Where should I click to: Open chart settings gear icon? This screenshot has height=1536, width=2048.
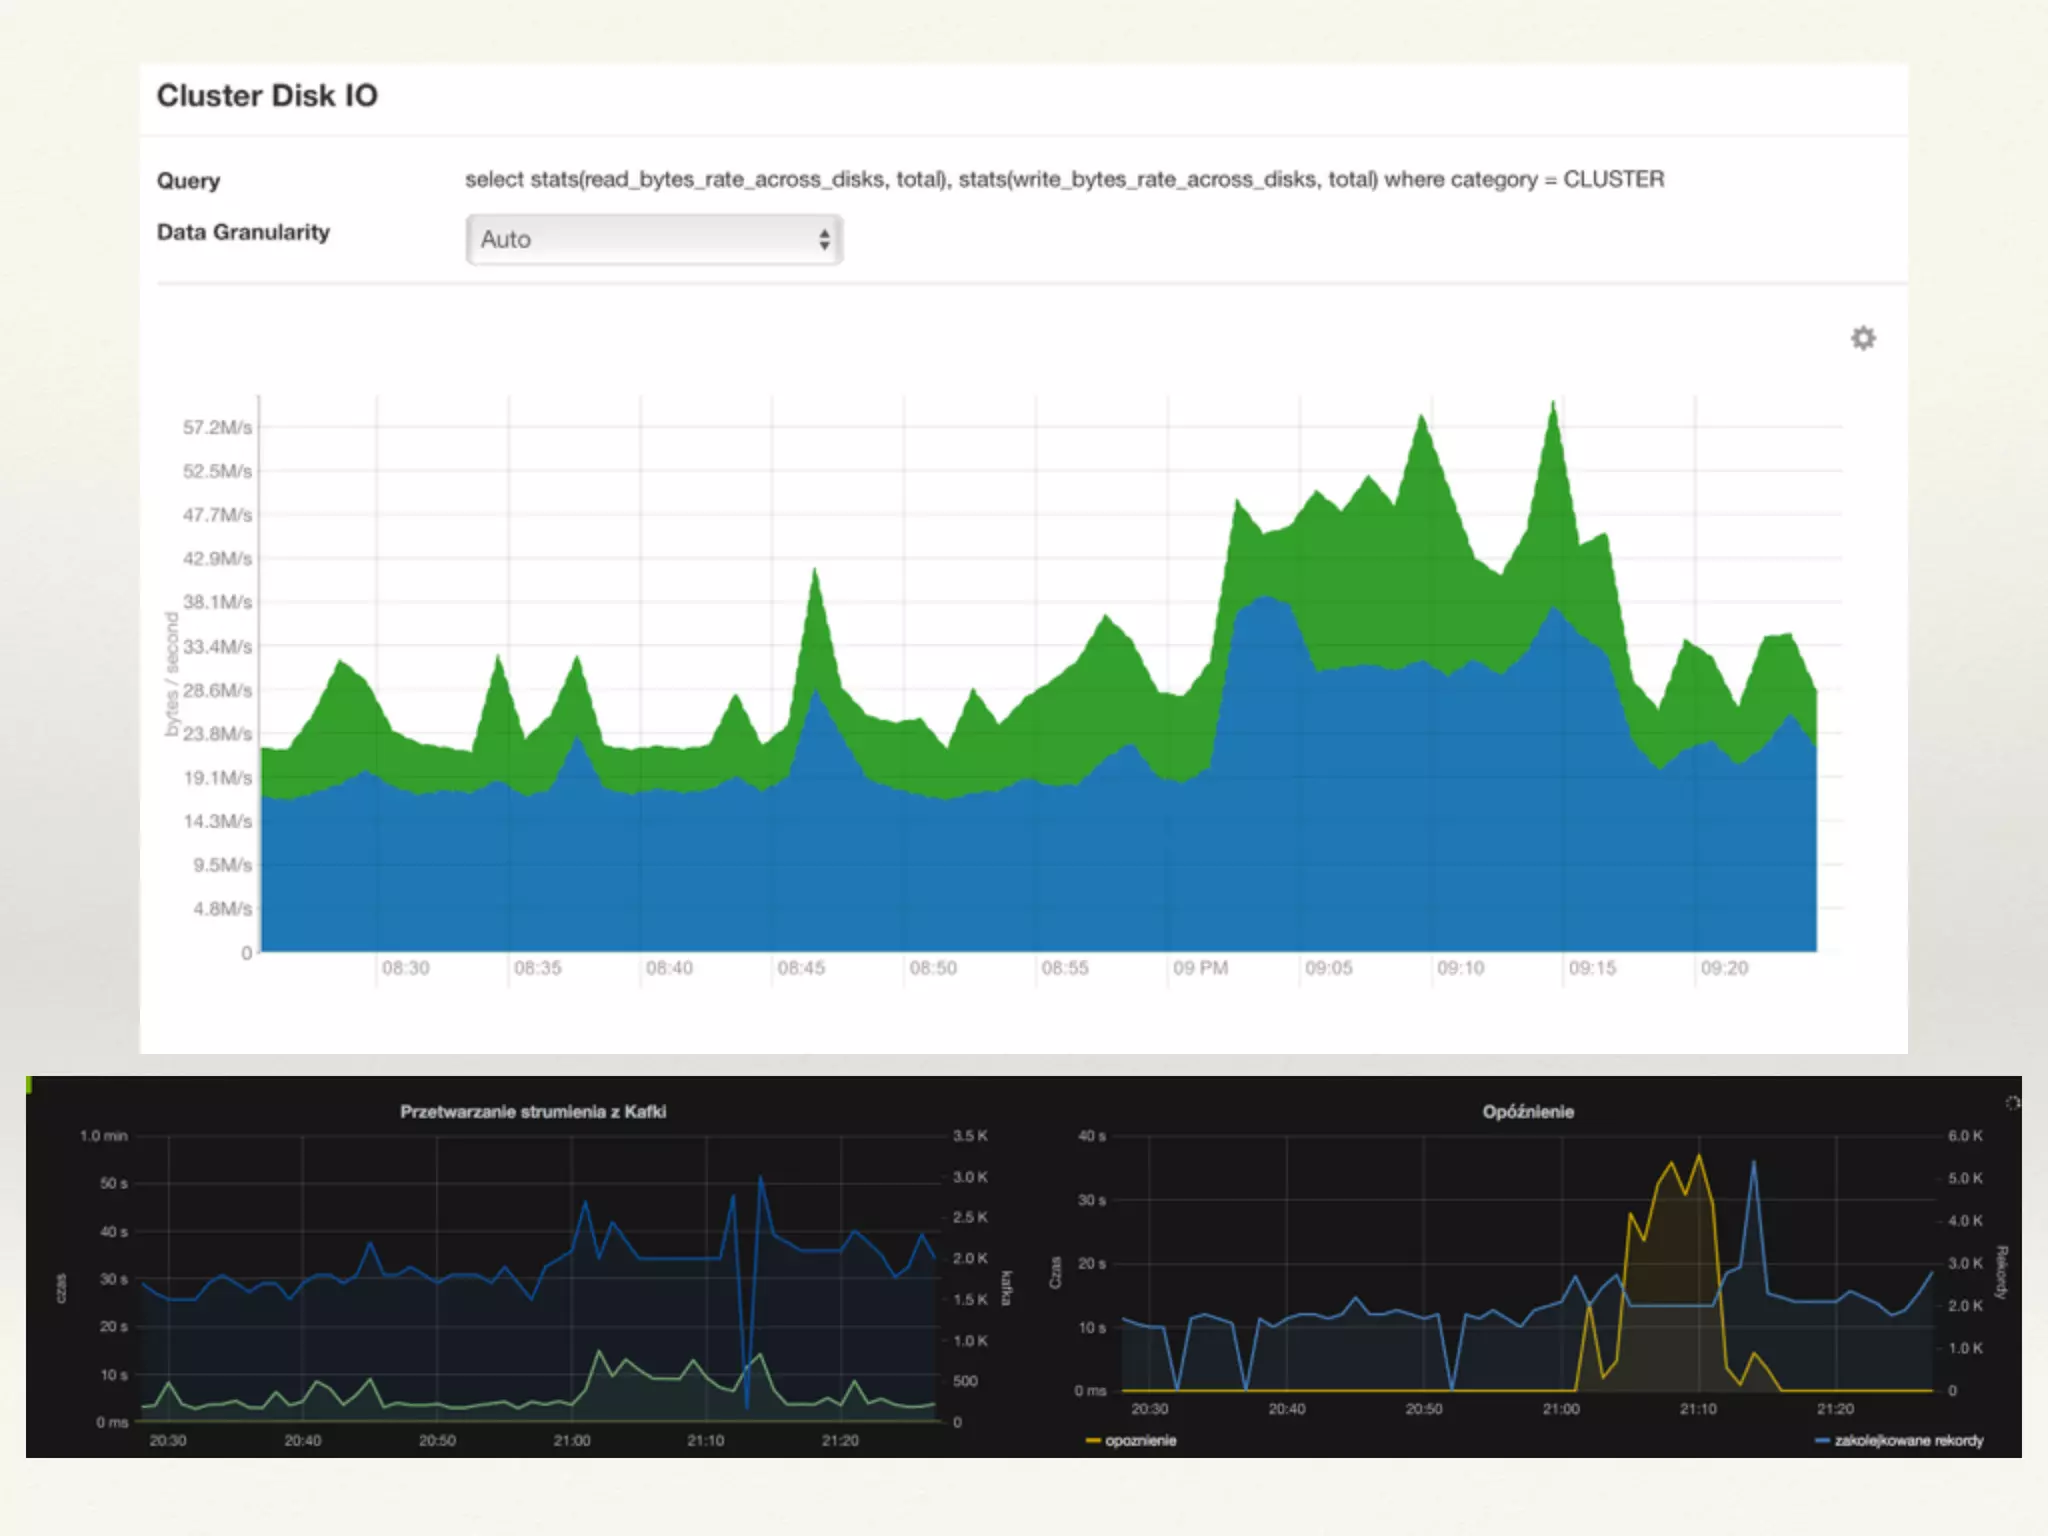tap(1862, 338)
